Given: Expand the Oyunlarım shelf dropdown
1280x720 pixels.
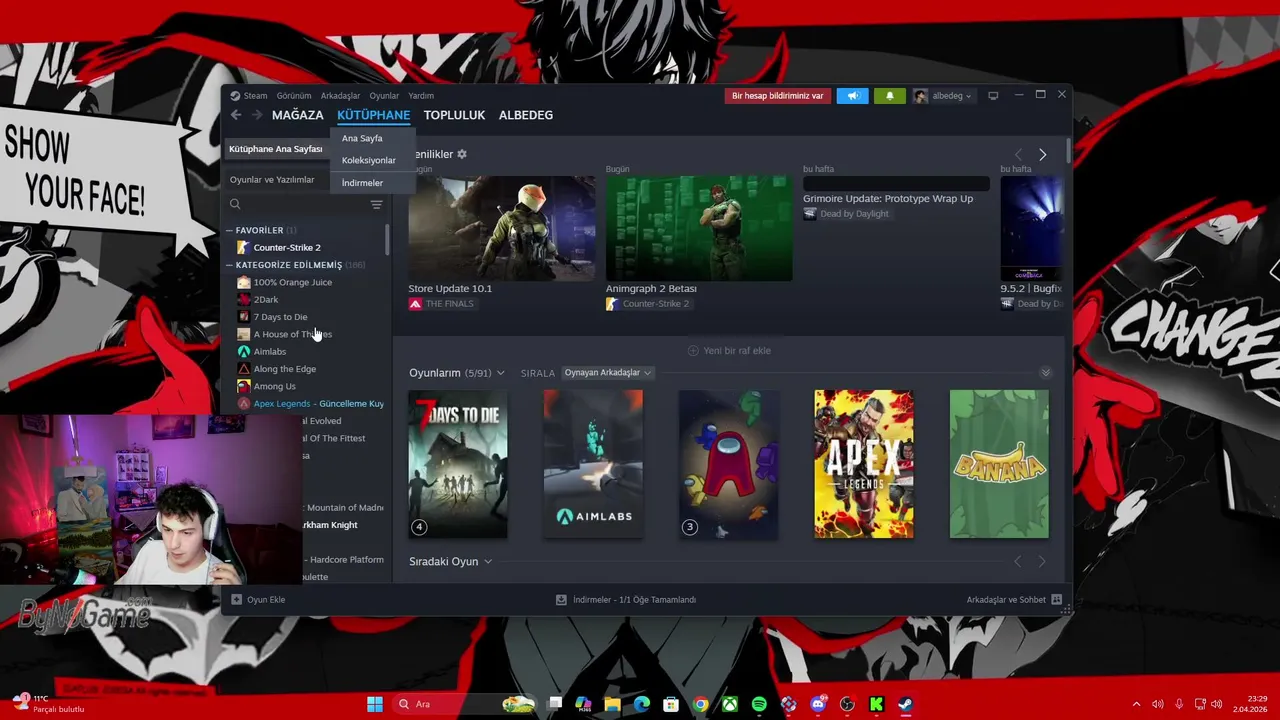Looking at the screenshot, I should 500,373.
